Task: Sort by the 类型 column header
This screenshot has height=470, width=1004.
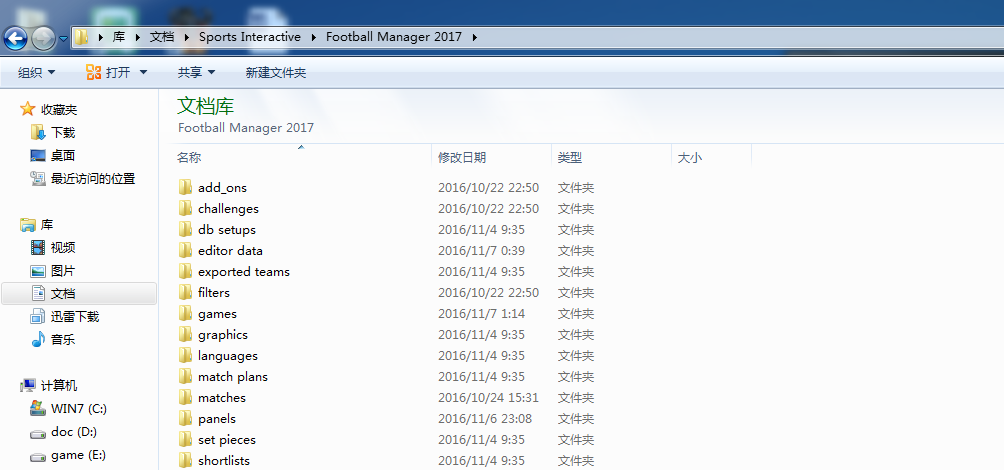Action: point(611,158)
